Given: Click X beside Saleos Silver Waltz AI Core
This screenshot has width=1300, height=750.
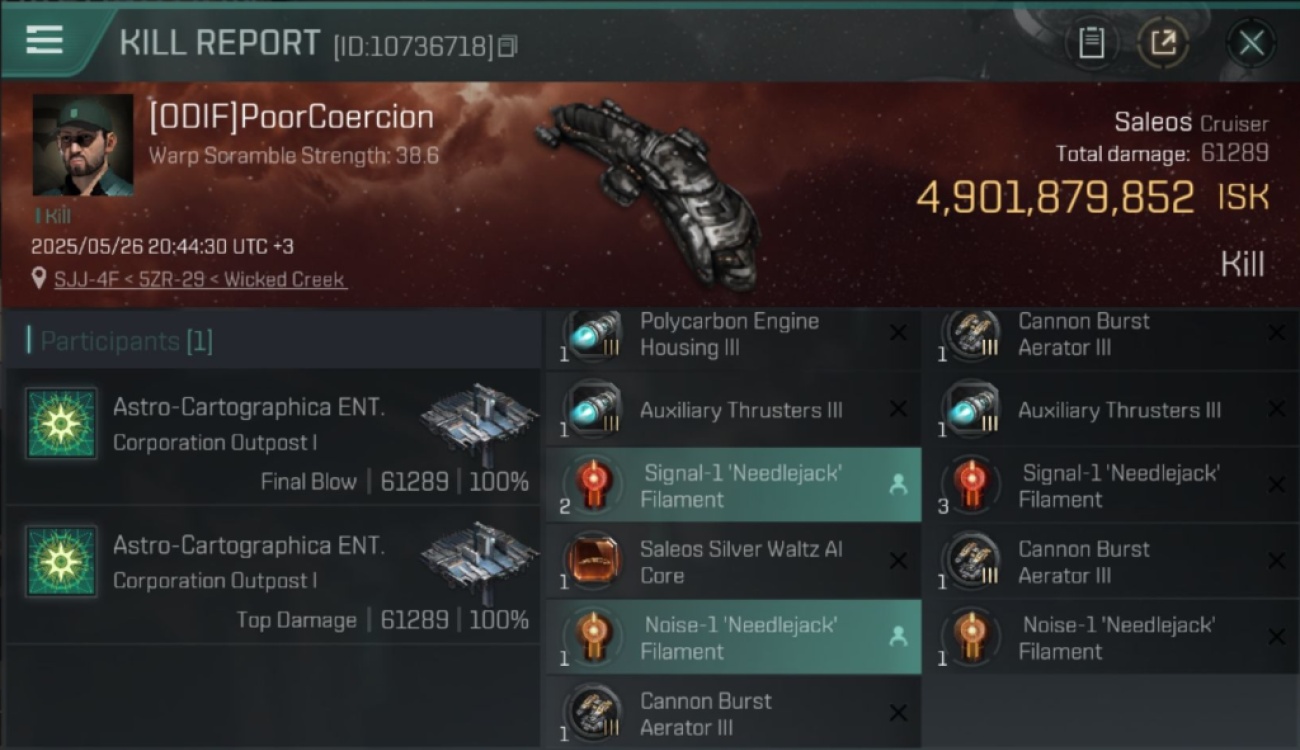Looking at the screenshot, I should pyautogui.click(x=898, y=561).
